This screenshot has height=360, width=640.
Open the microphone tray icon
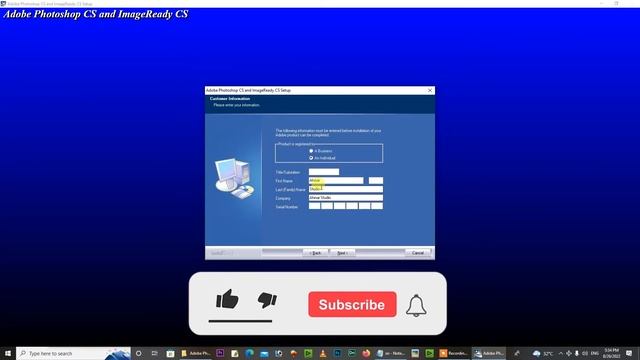[x=577, y=353]
